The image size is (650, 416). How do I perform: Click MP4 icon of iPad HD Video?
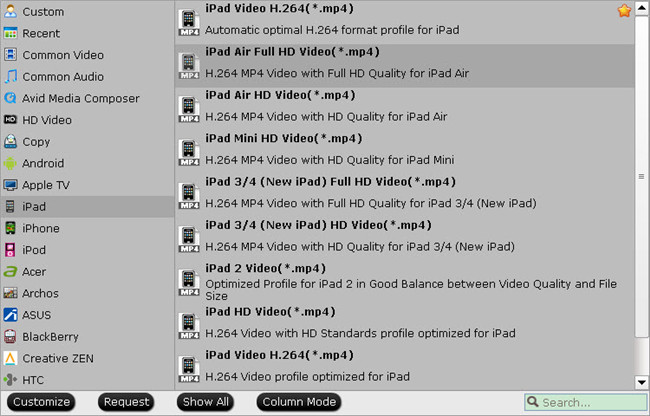(189, 326)
